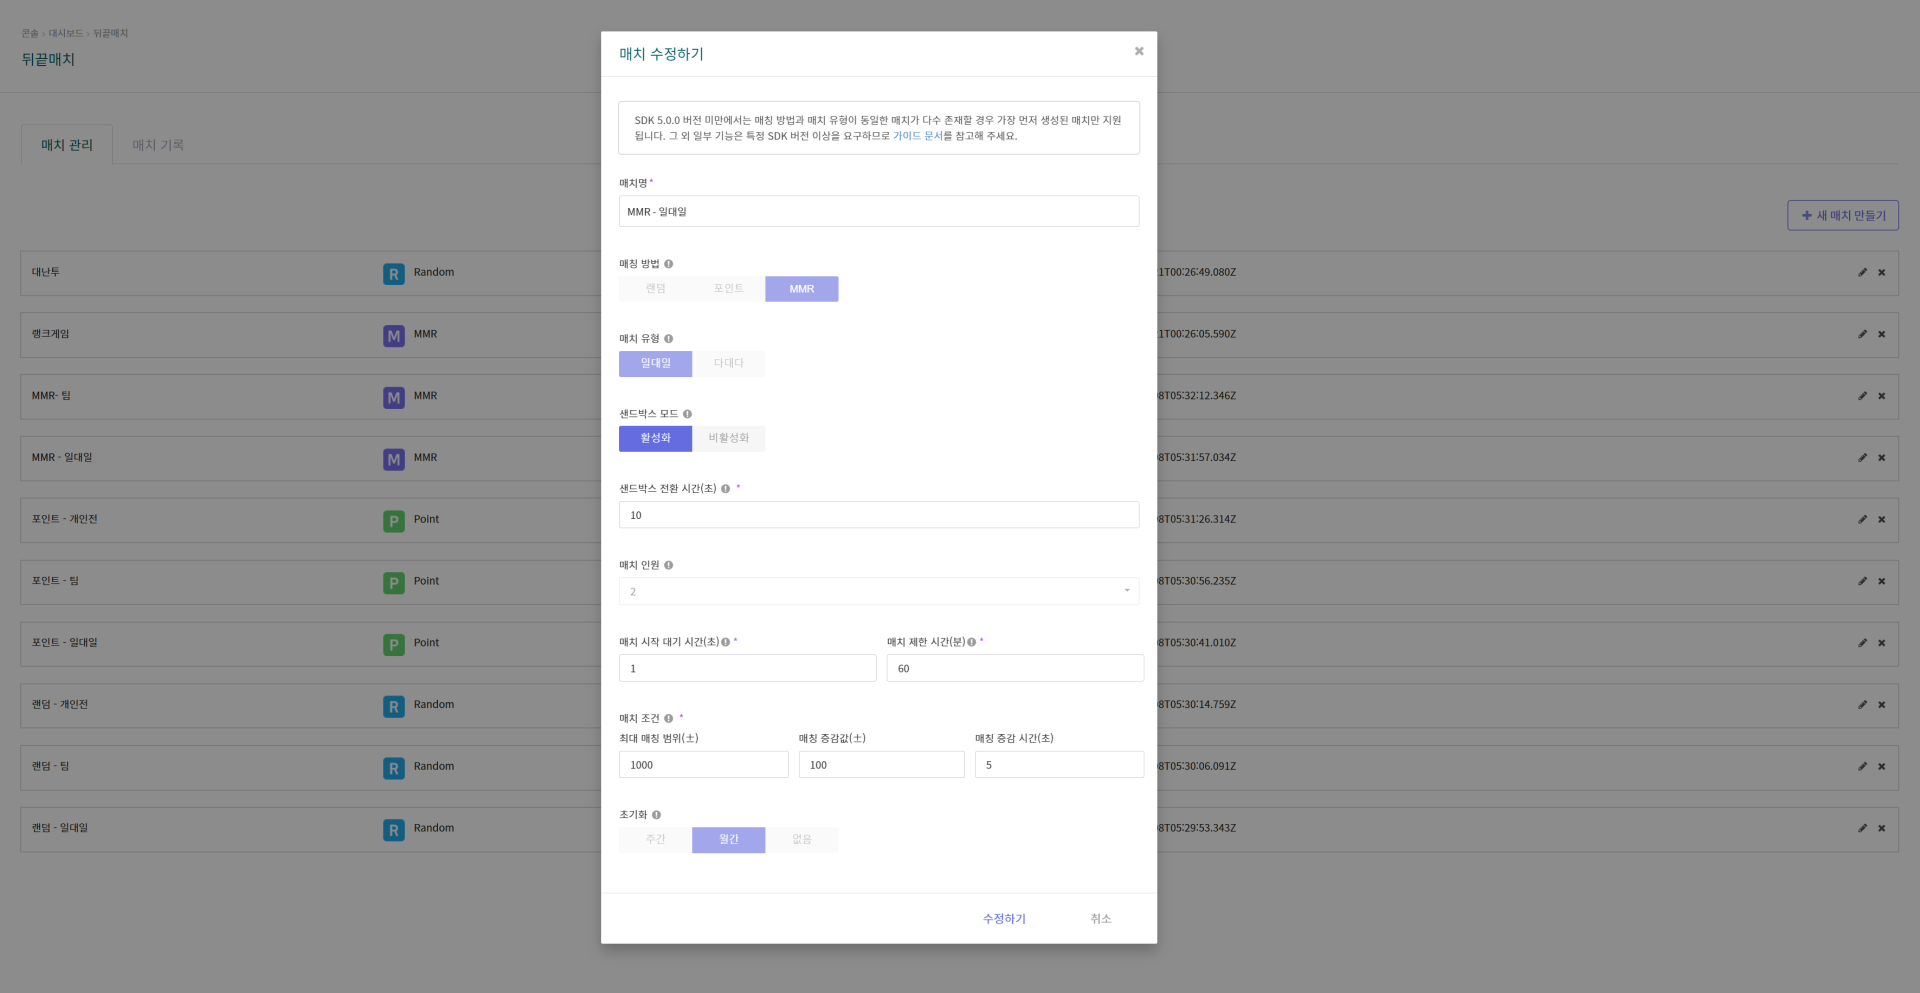The width and height of the screenshot is (1920, 993).
Task: Delete the 랭크게임 match
Action: pos(1881,334)
